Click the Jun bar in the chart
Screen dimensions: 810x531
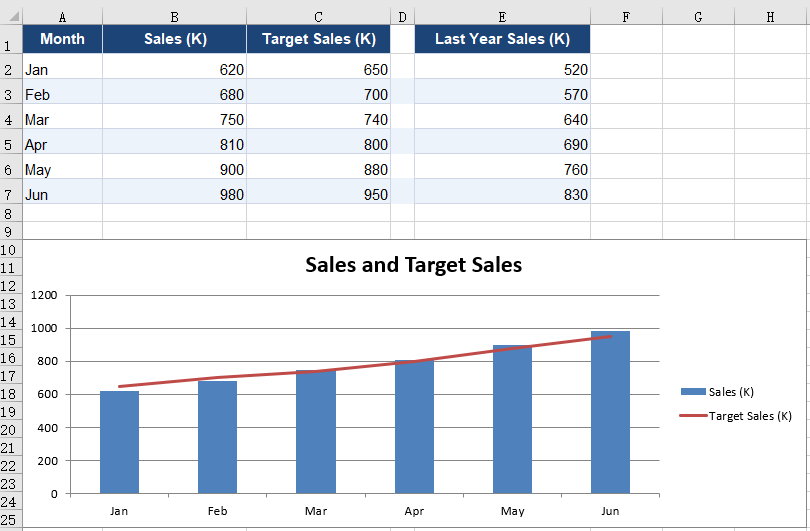[x=611, y=413]
